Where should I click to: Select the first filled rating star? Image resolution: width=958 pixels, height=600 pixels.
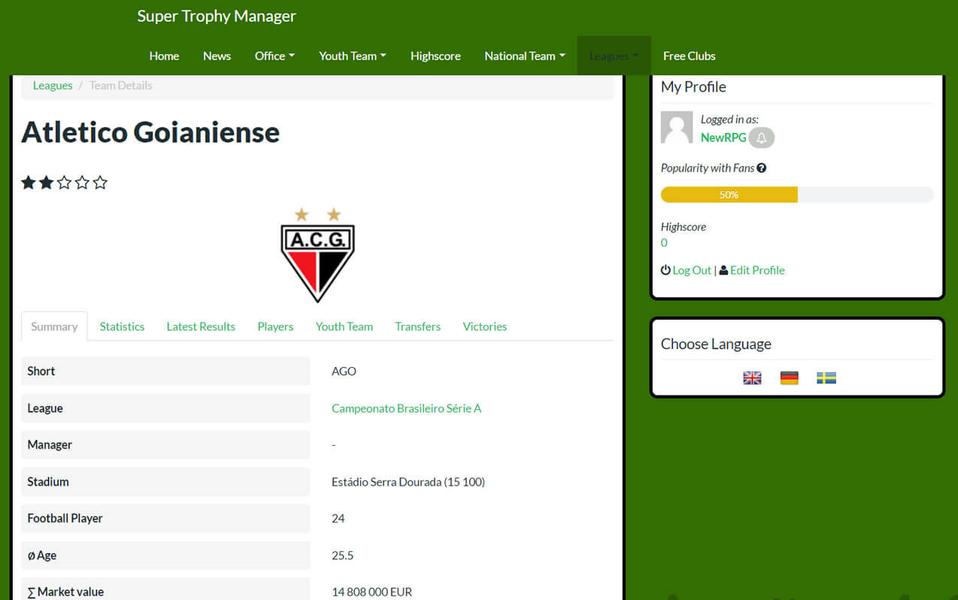coord(28,182)
